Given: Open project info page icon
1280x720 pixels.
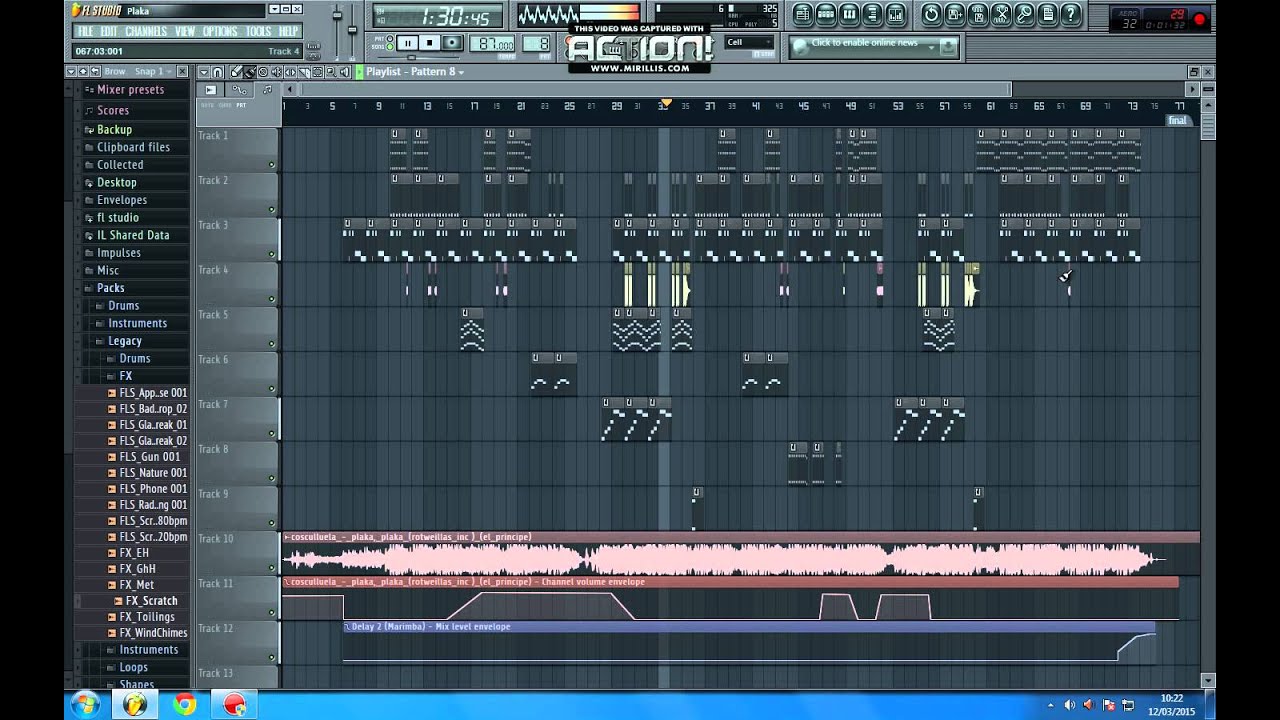Looking at the screenshot, I should (1047, 14).
